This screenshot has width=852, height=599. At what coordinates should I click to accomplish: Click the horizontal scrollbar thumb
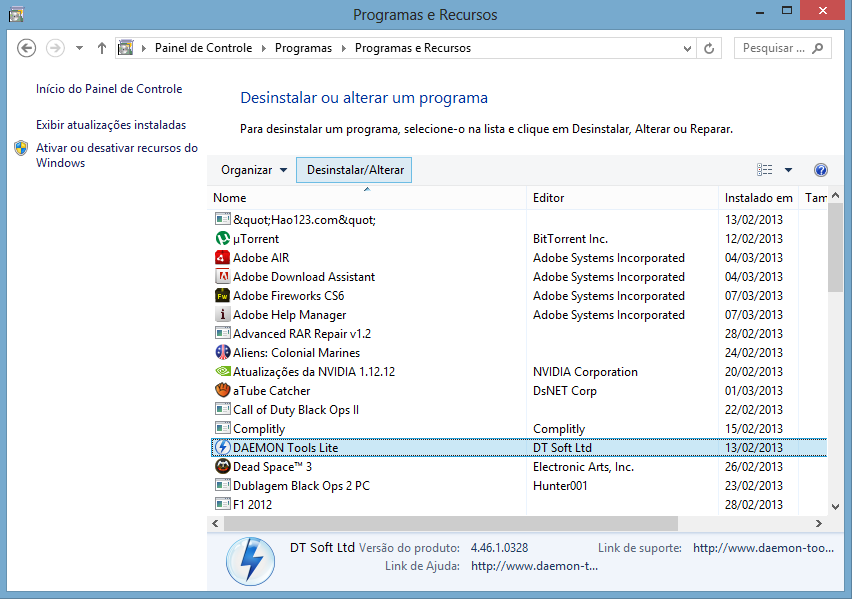451,523
